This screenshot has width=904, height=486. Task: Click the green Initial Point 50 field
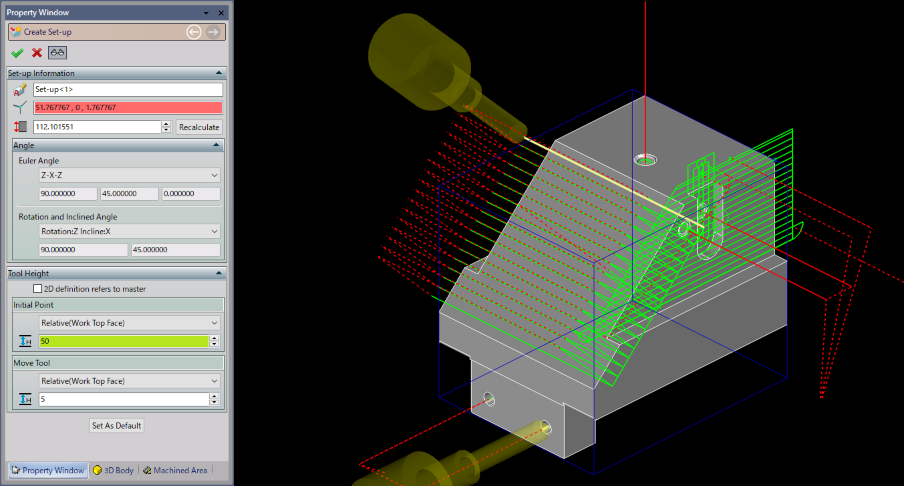click(123, 341)
